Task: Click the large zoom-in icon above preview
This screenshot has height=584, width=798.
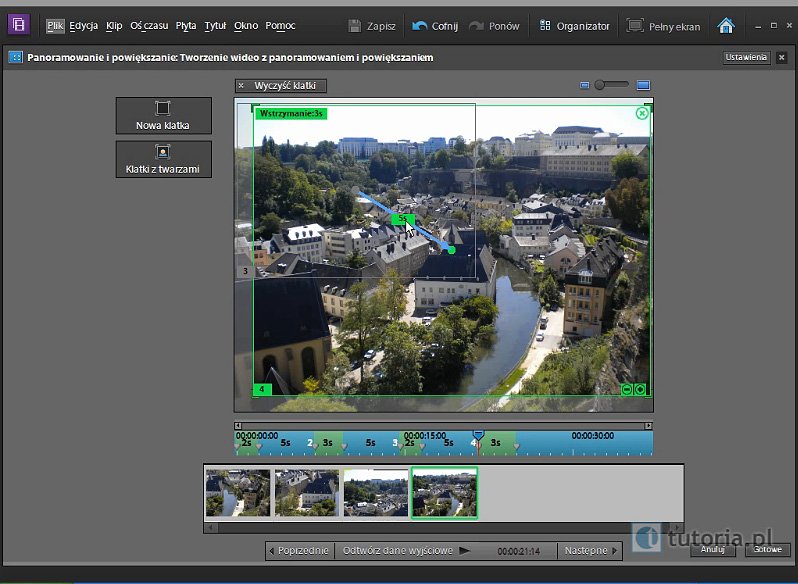Action: (643, 86)
